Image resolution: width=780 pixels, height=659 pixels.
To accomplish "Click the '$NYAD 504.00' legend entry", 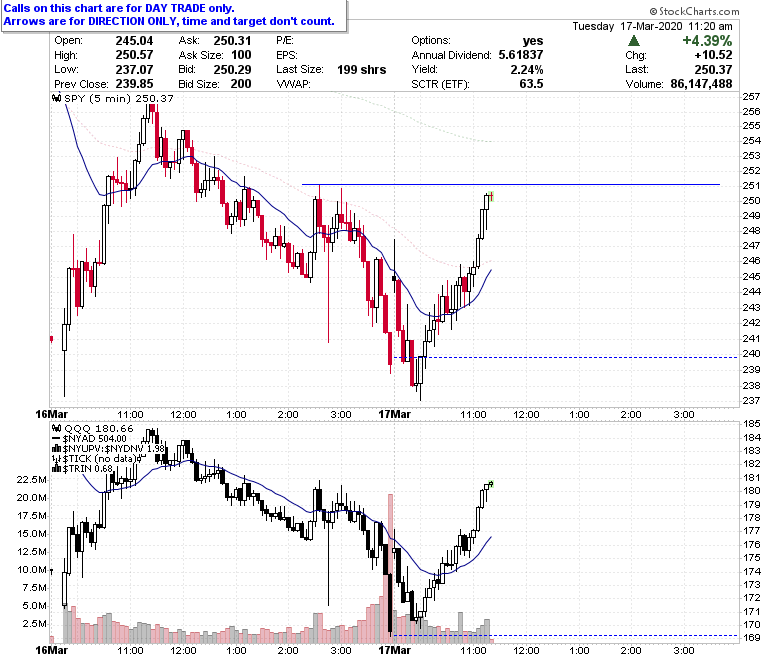I will [95, 439].
